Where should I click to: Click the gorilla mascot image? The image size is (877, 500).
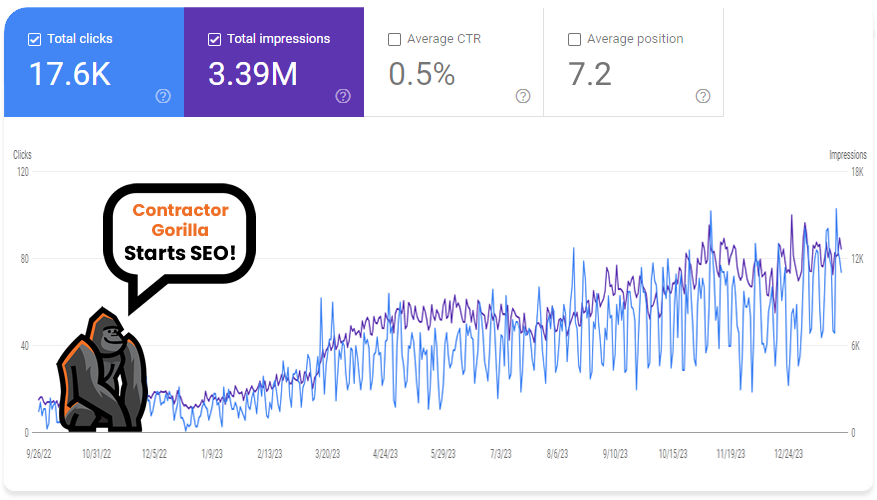[101, 370]
